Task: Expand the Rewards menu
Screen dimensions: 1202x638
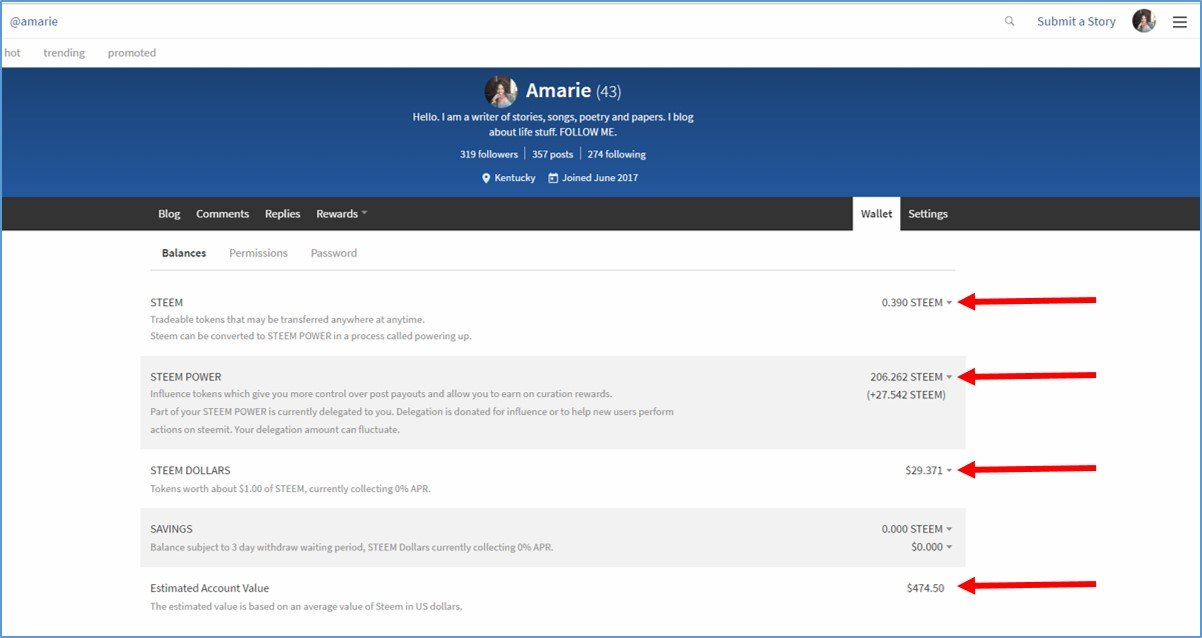Action: 342,214
